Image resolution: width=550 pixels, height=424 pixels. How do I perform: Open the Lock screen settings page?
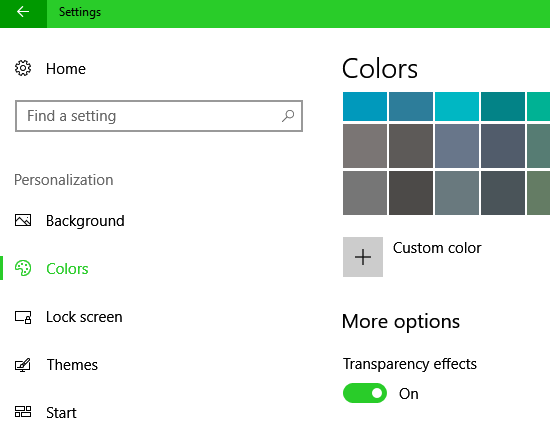pyautogui.click(x=84, y=317)
